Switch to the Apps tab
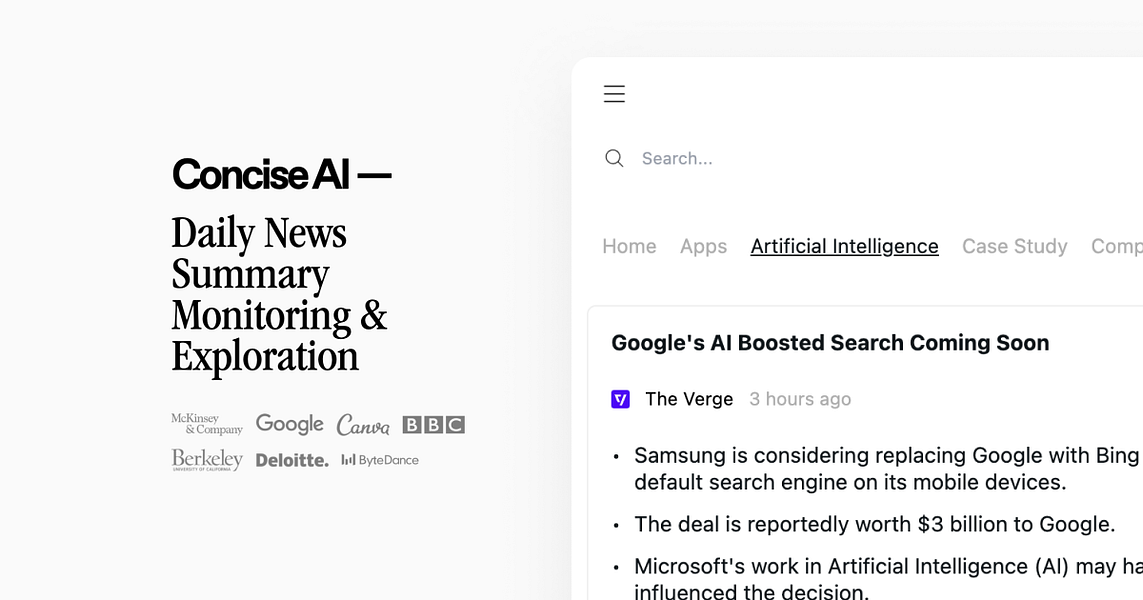1143x600 pixels. 703,246
